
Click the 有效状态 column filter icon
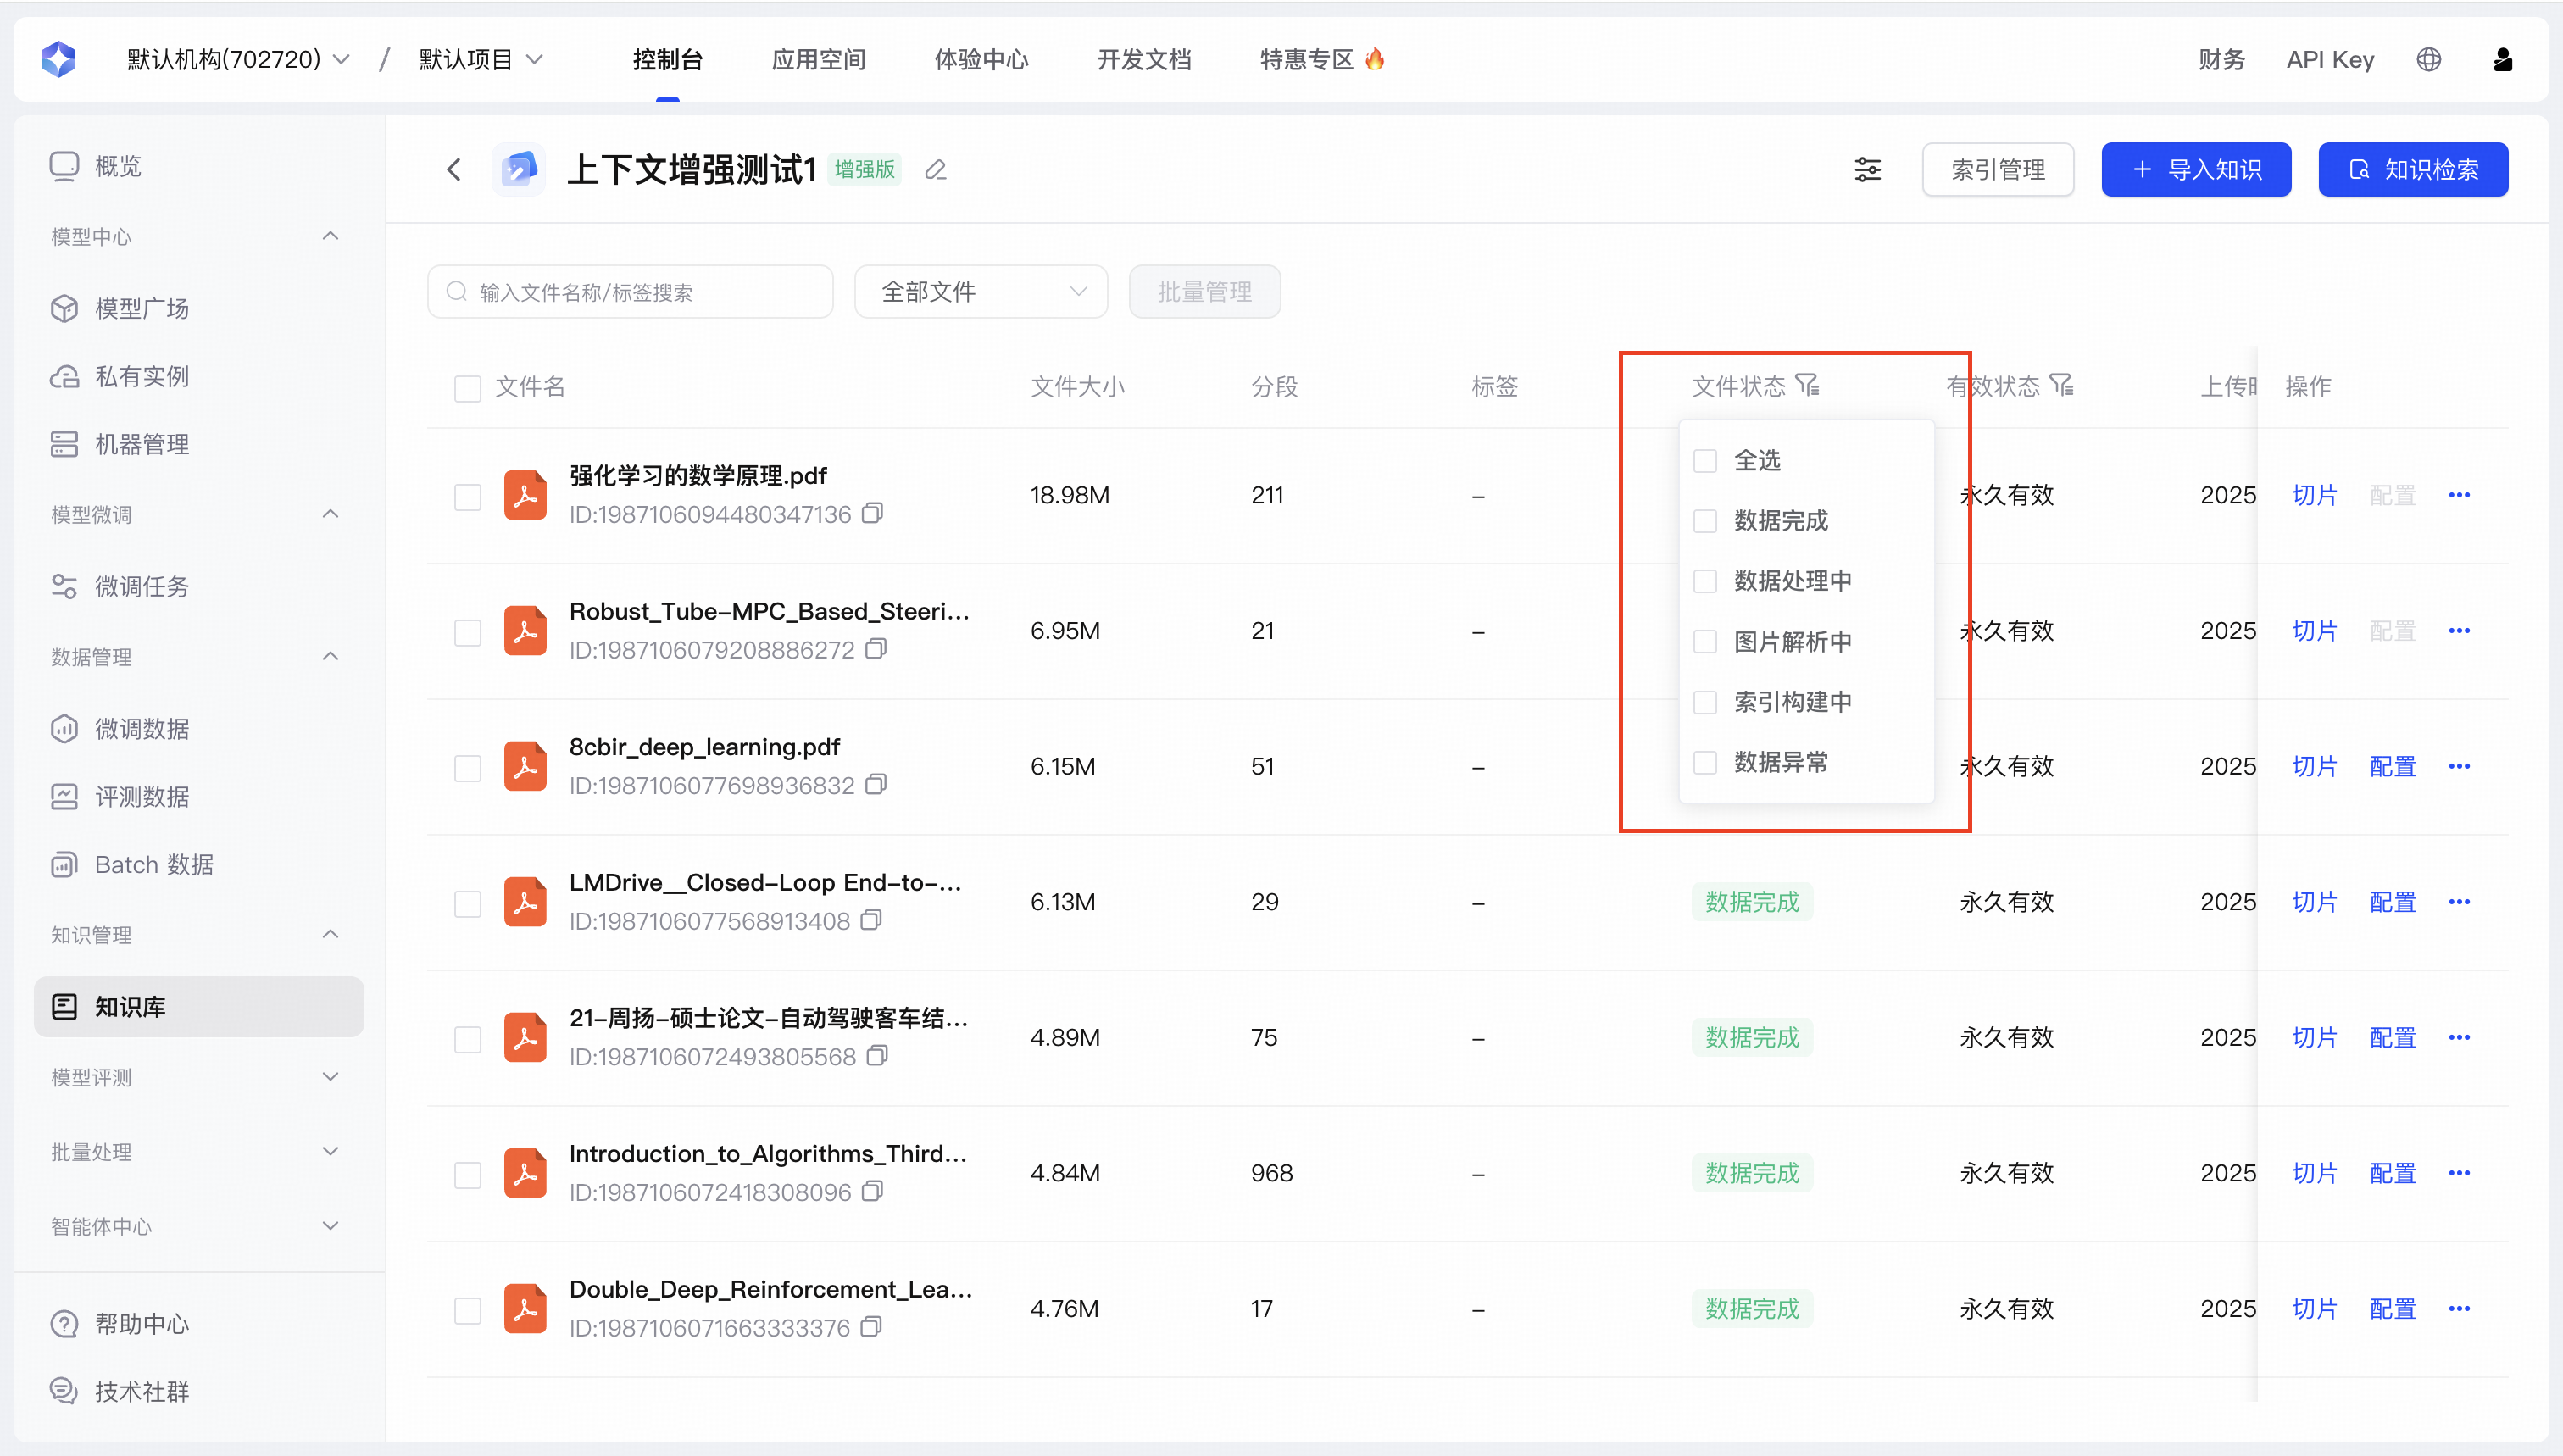point(2062,386)
